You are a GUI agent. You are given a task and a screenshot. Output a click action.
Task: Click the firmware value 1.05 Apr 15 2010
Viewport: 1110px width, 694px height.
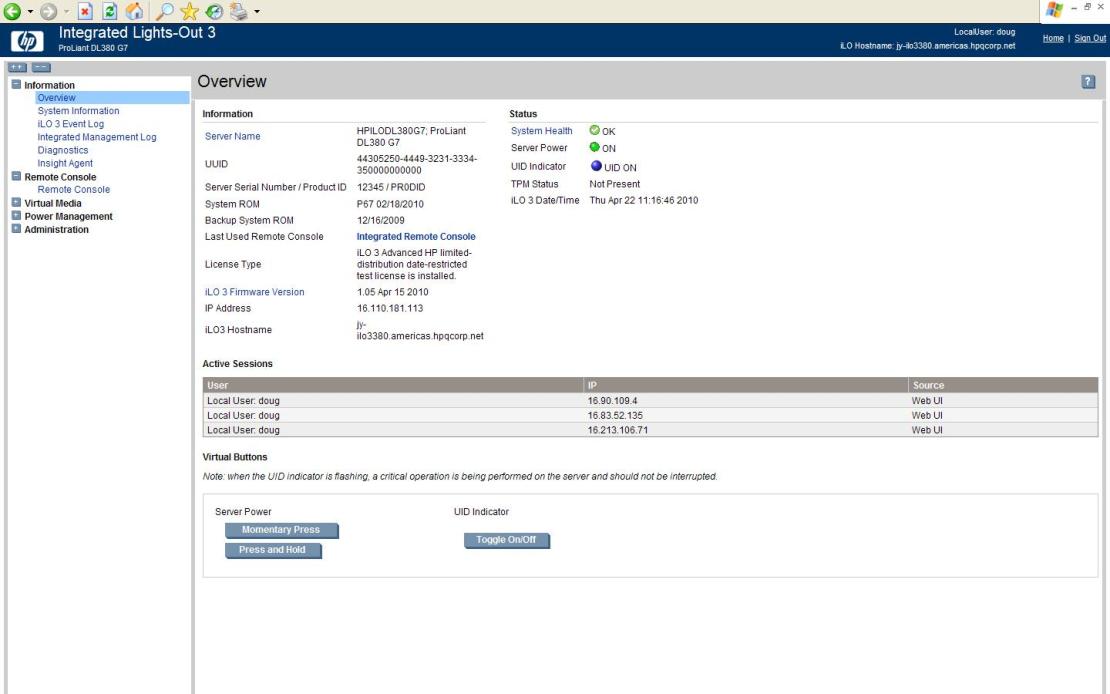tap(393, 292)
